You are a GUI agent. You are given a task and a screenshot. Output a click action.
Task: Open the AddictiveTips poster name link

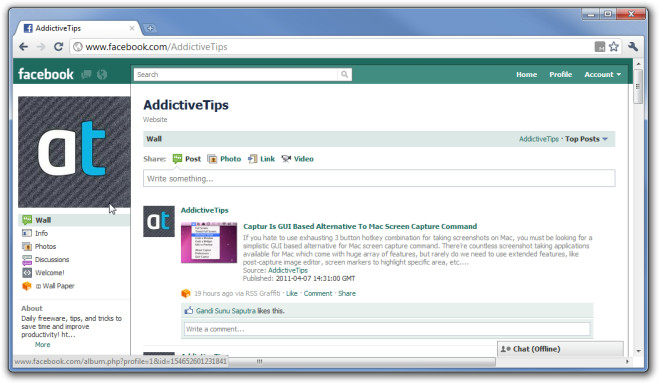(x=205, y=210)
